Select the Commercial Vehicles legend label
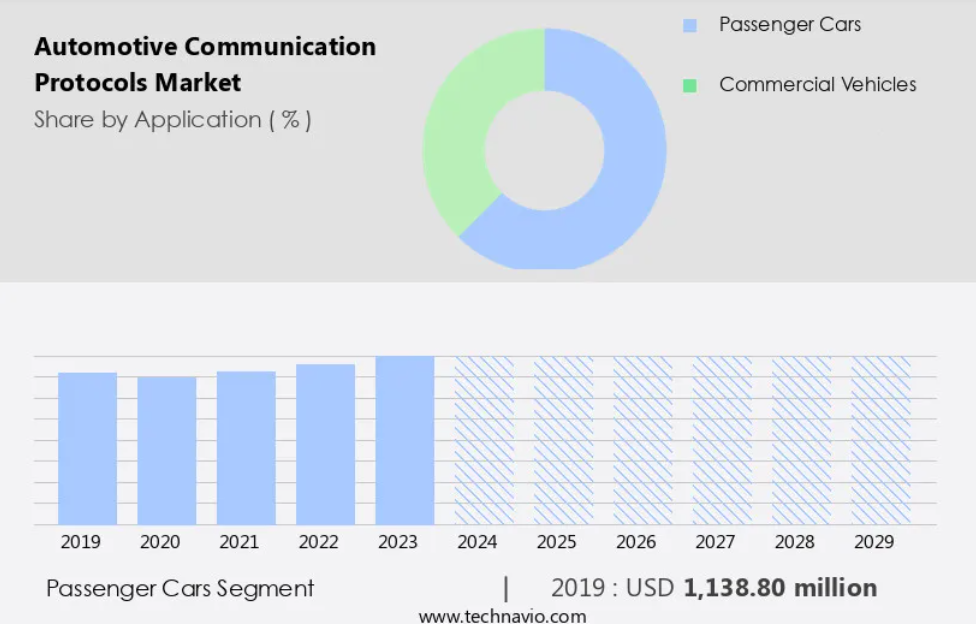This screenshot has width=976, height=624. (817, 84)
